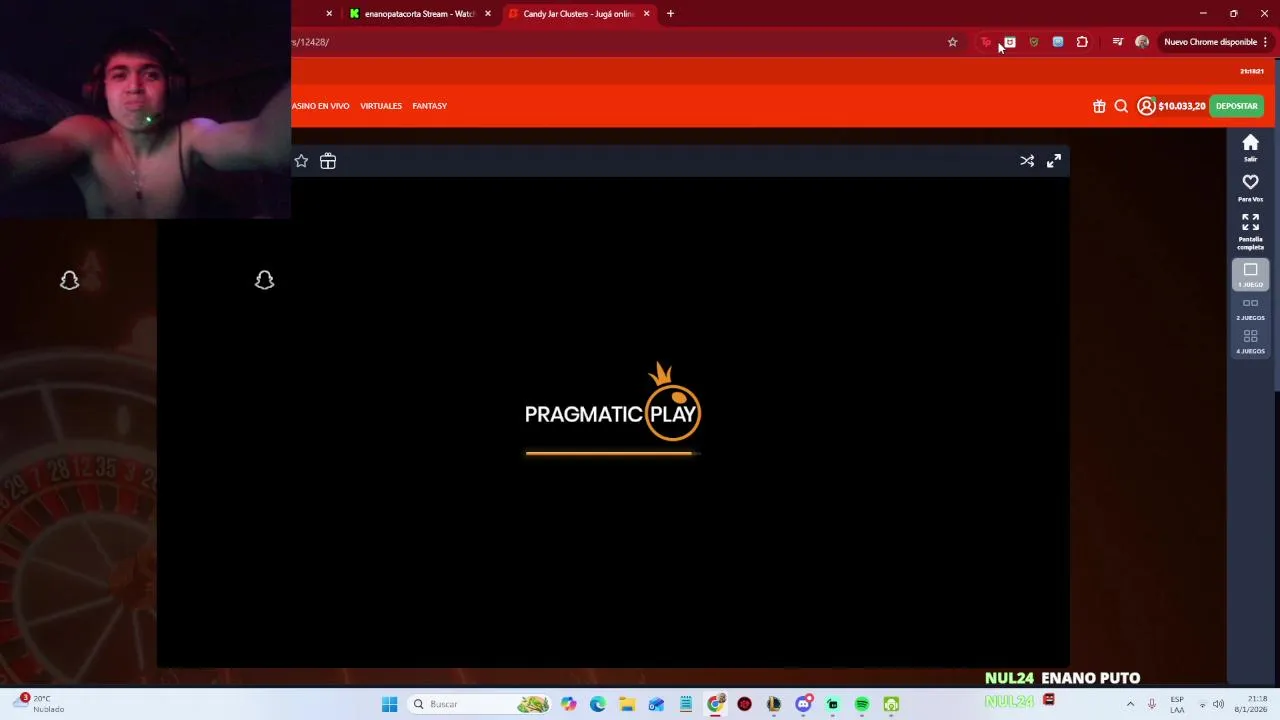
Task: Open Spotify from the taskbar
Action: (862, 704)
